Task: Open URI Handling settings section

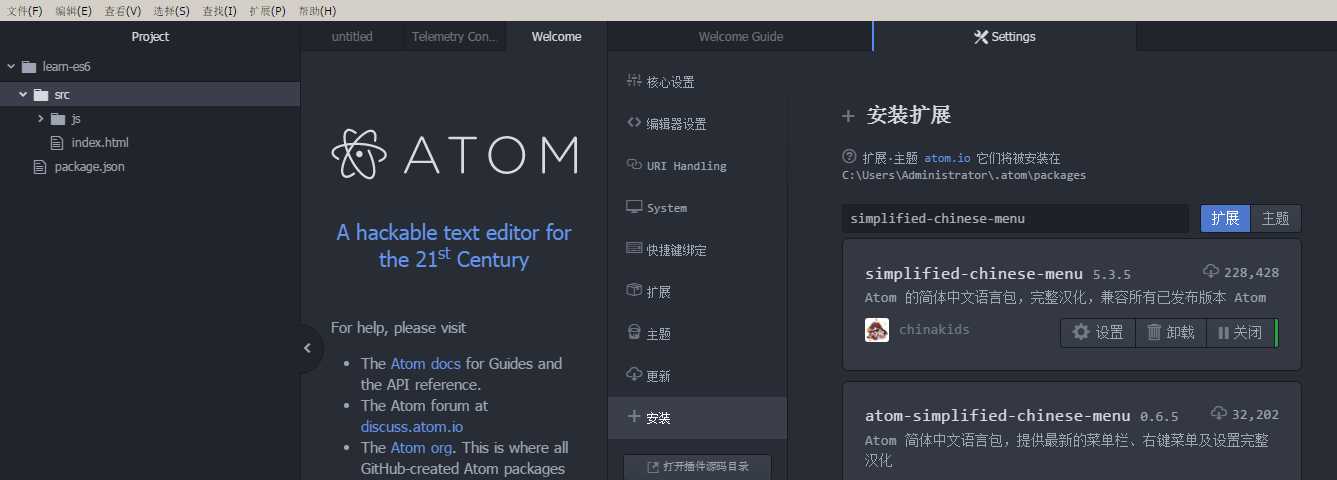Action: click(697, 166)
